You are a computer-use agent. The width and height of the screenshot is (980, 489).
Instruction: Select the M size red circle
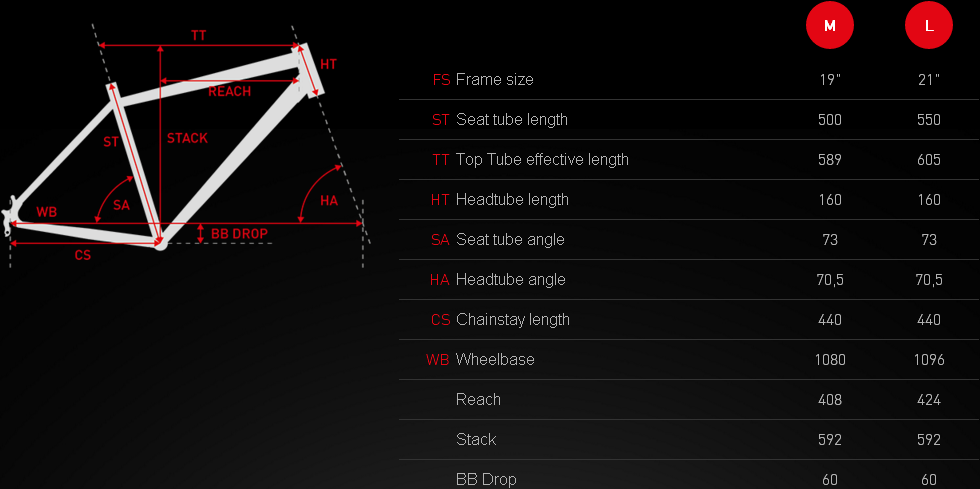[x=830, y=26]
